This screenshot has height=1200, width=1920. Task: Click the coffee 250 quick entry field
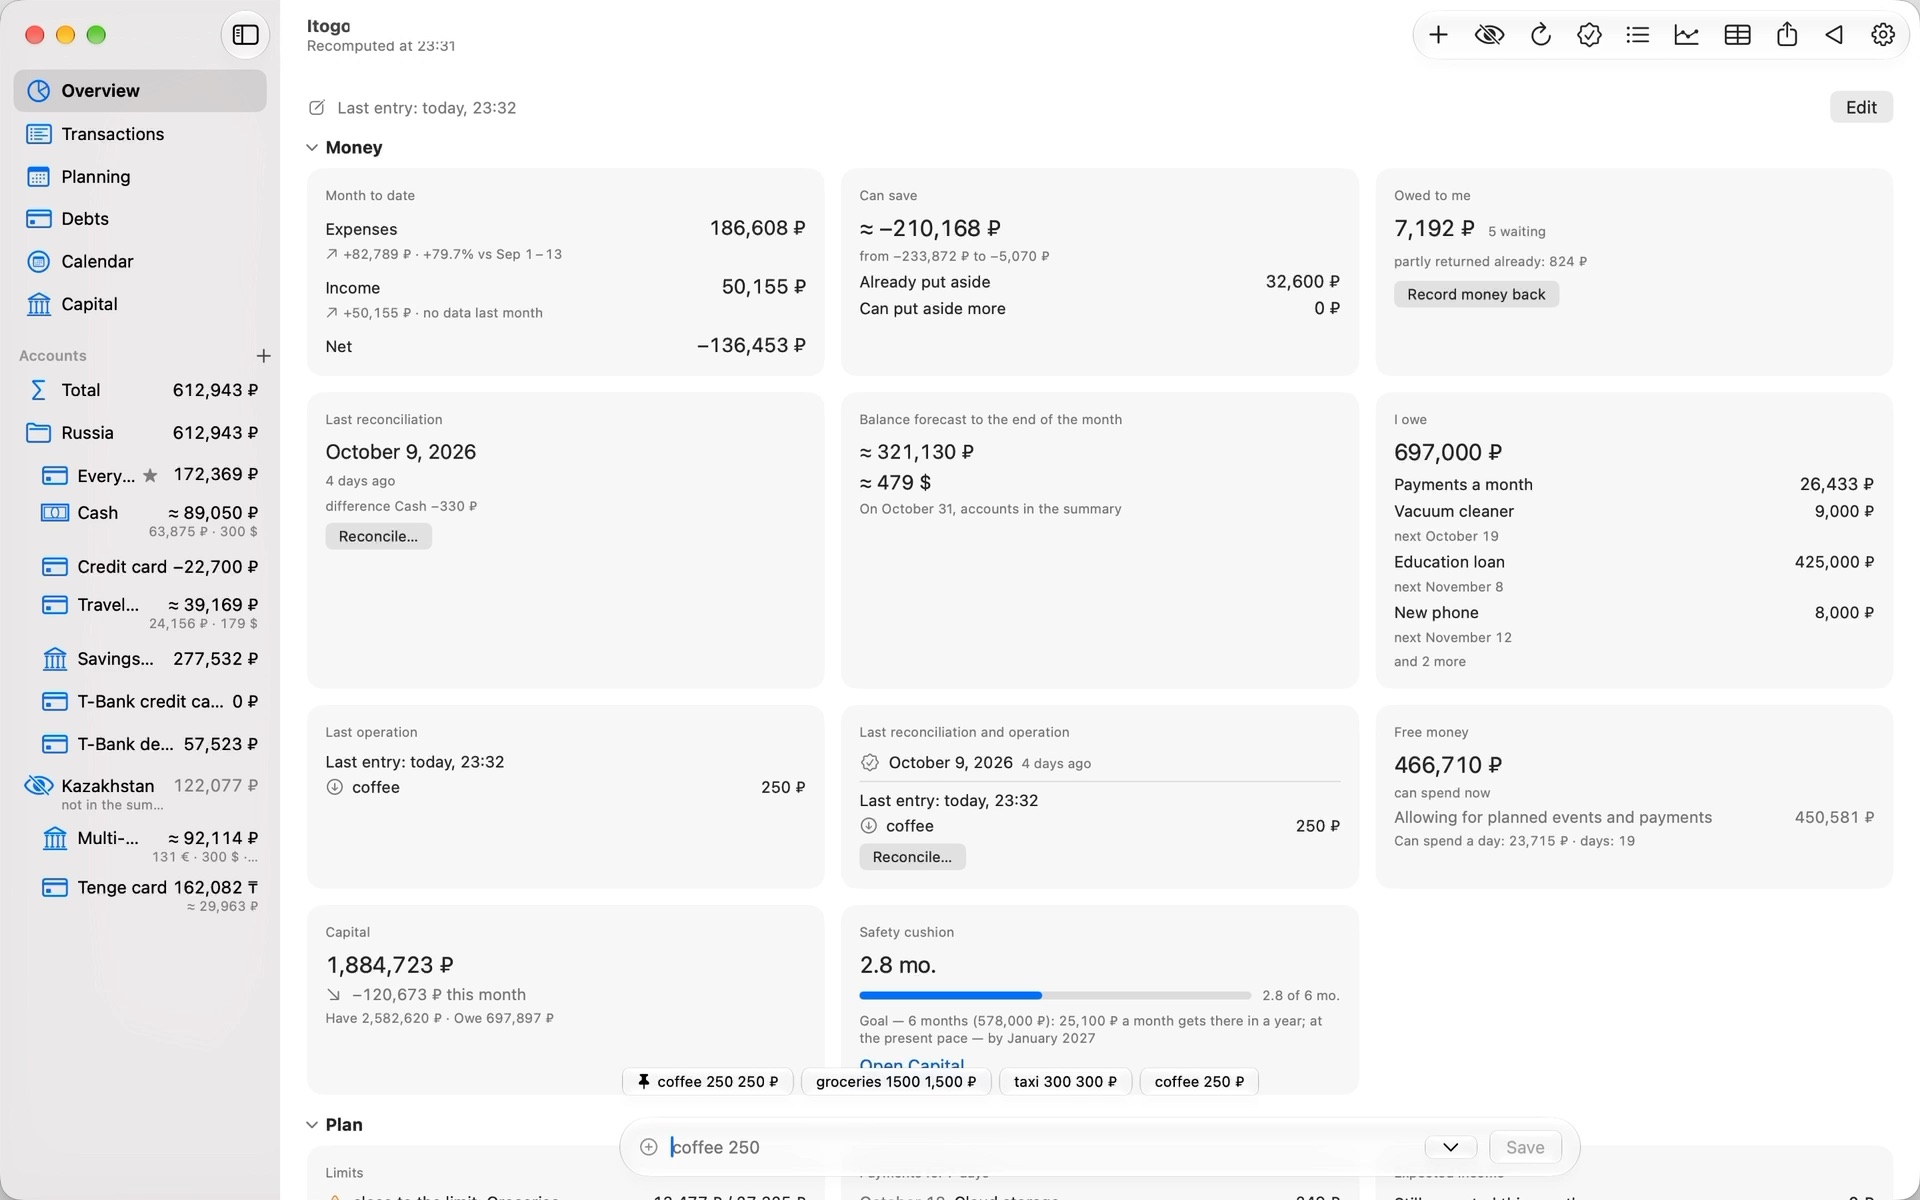pos(1040,1147)
